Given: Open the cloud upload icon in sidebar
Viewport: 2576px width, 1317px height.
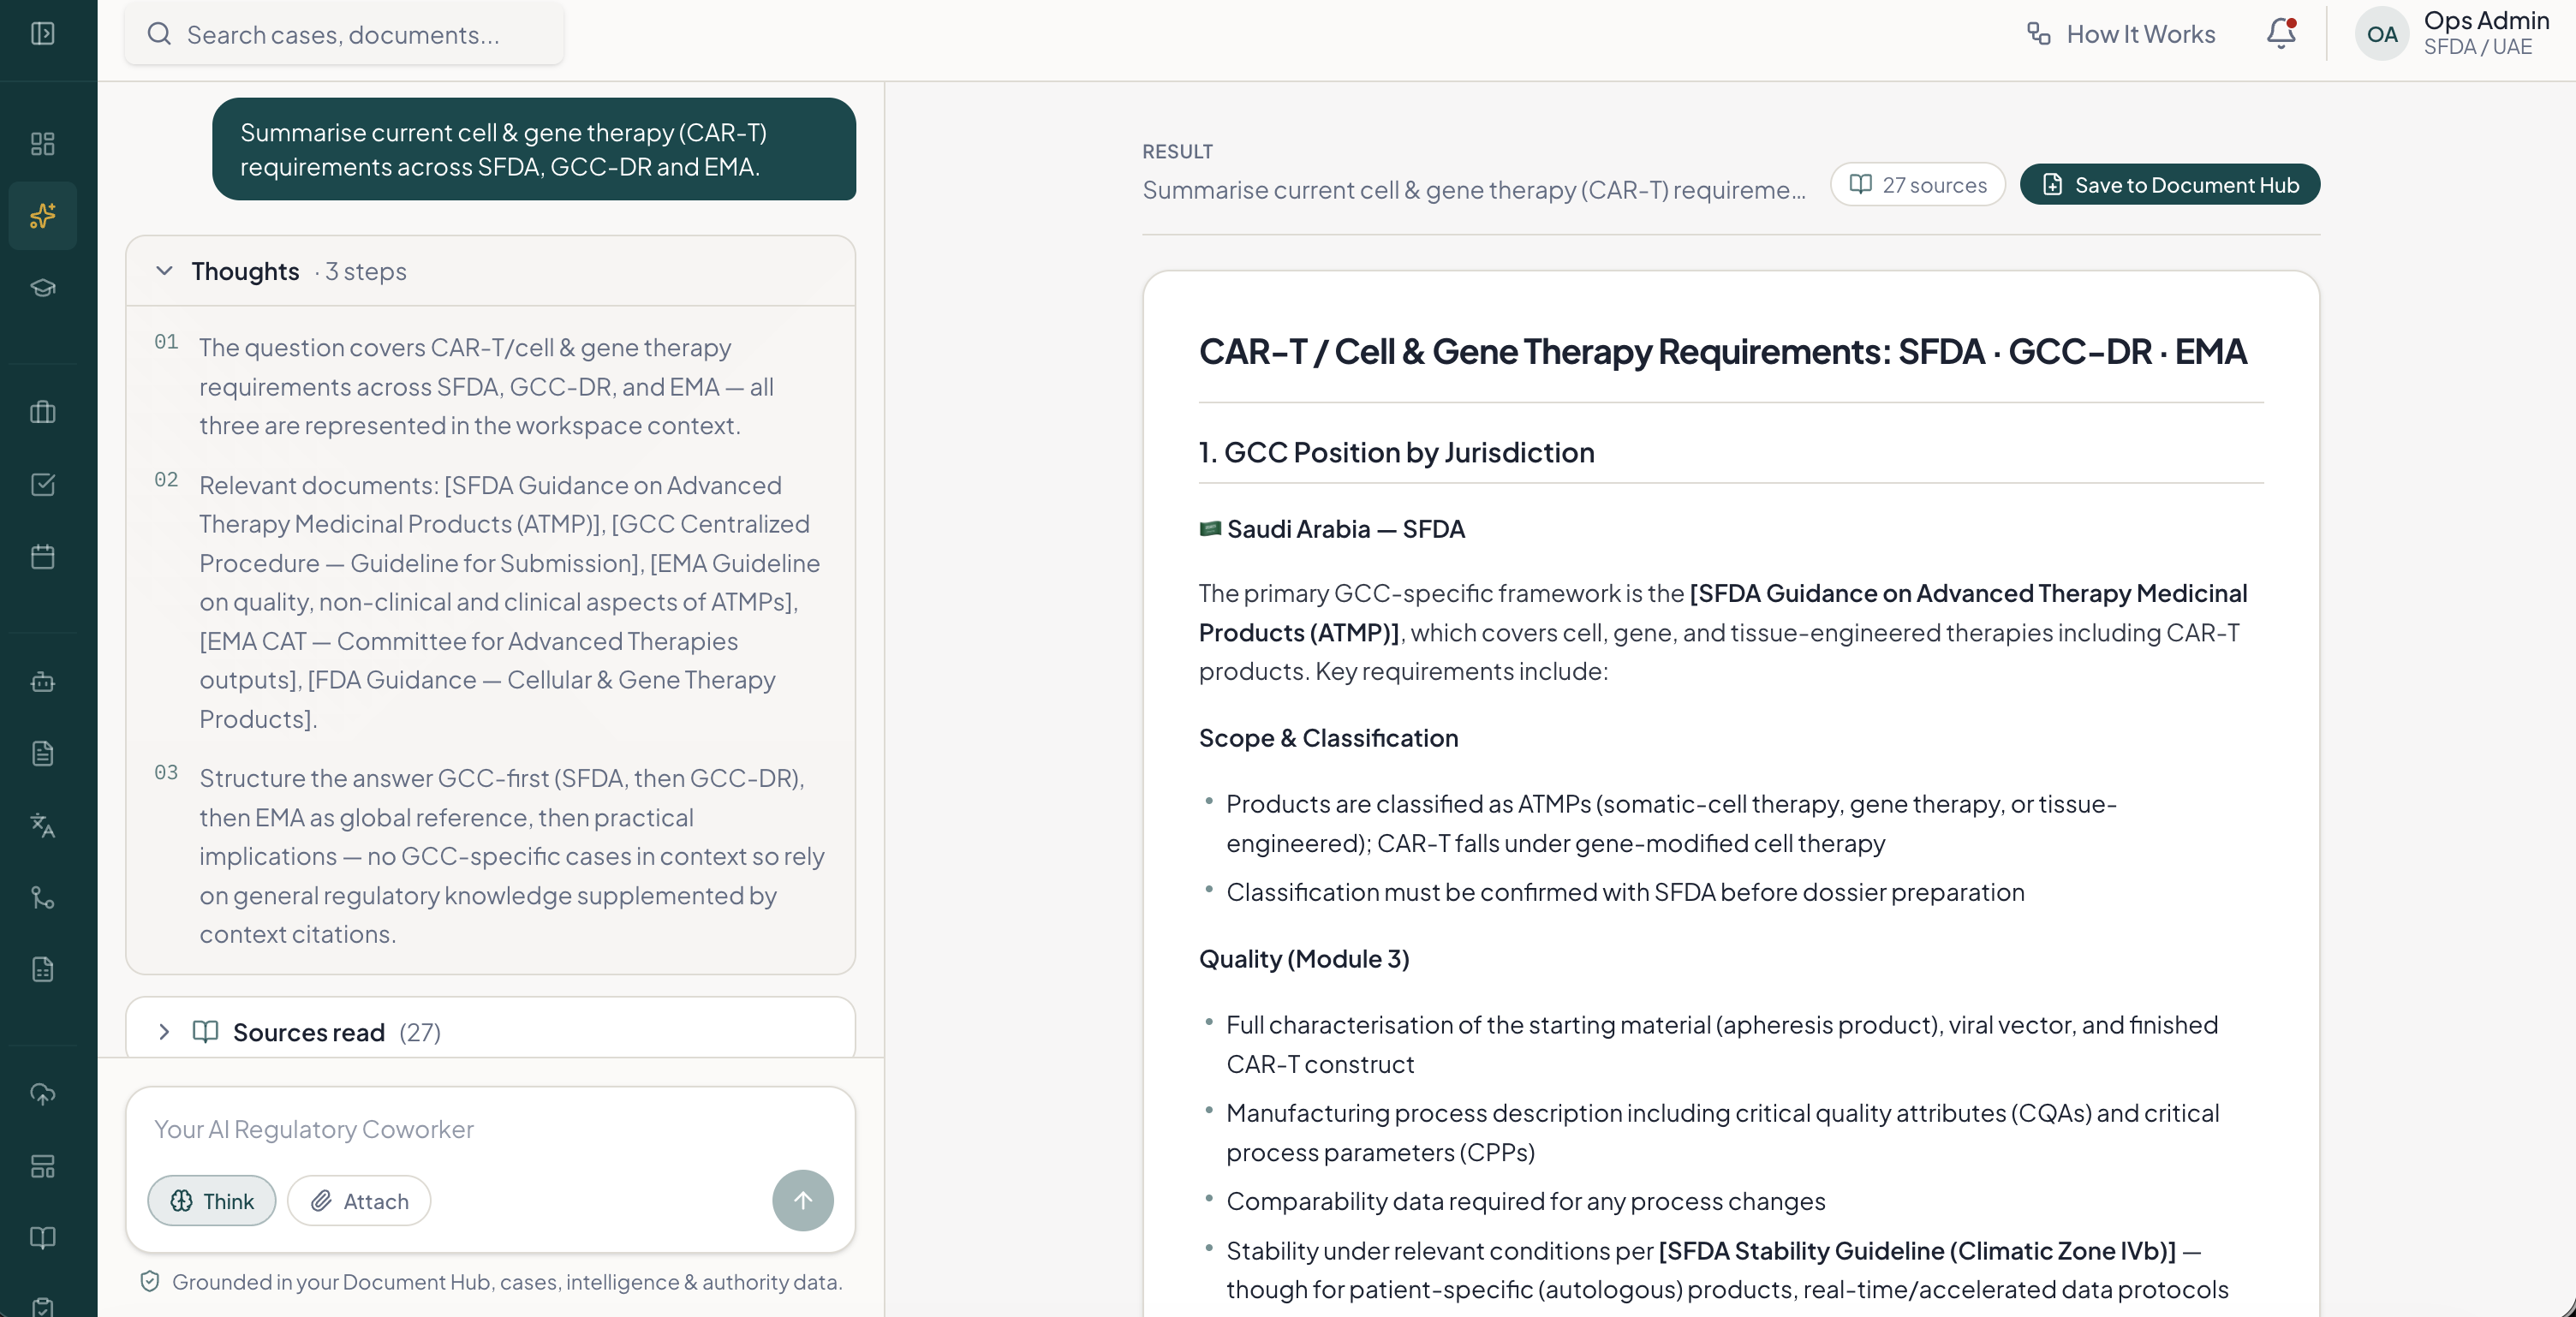Looking at the screenshot, I should point(43,1094).
